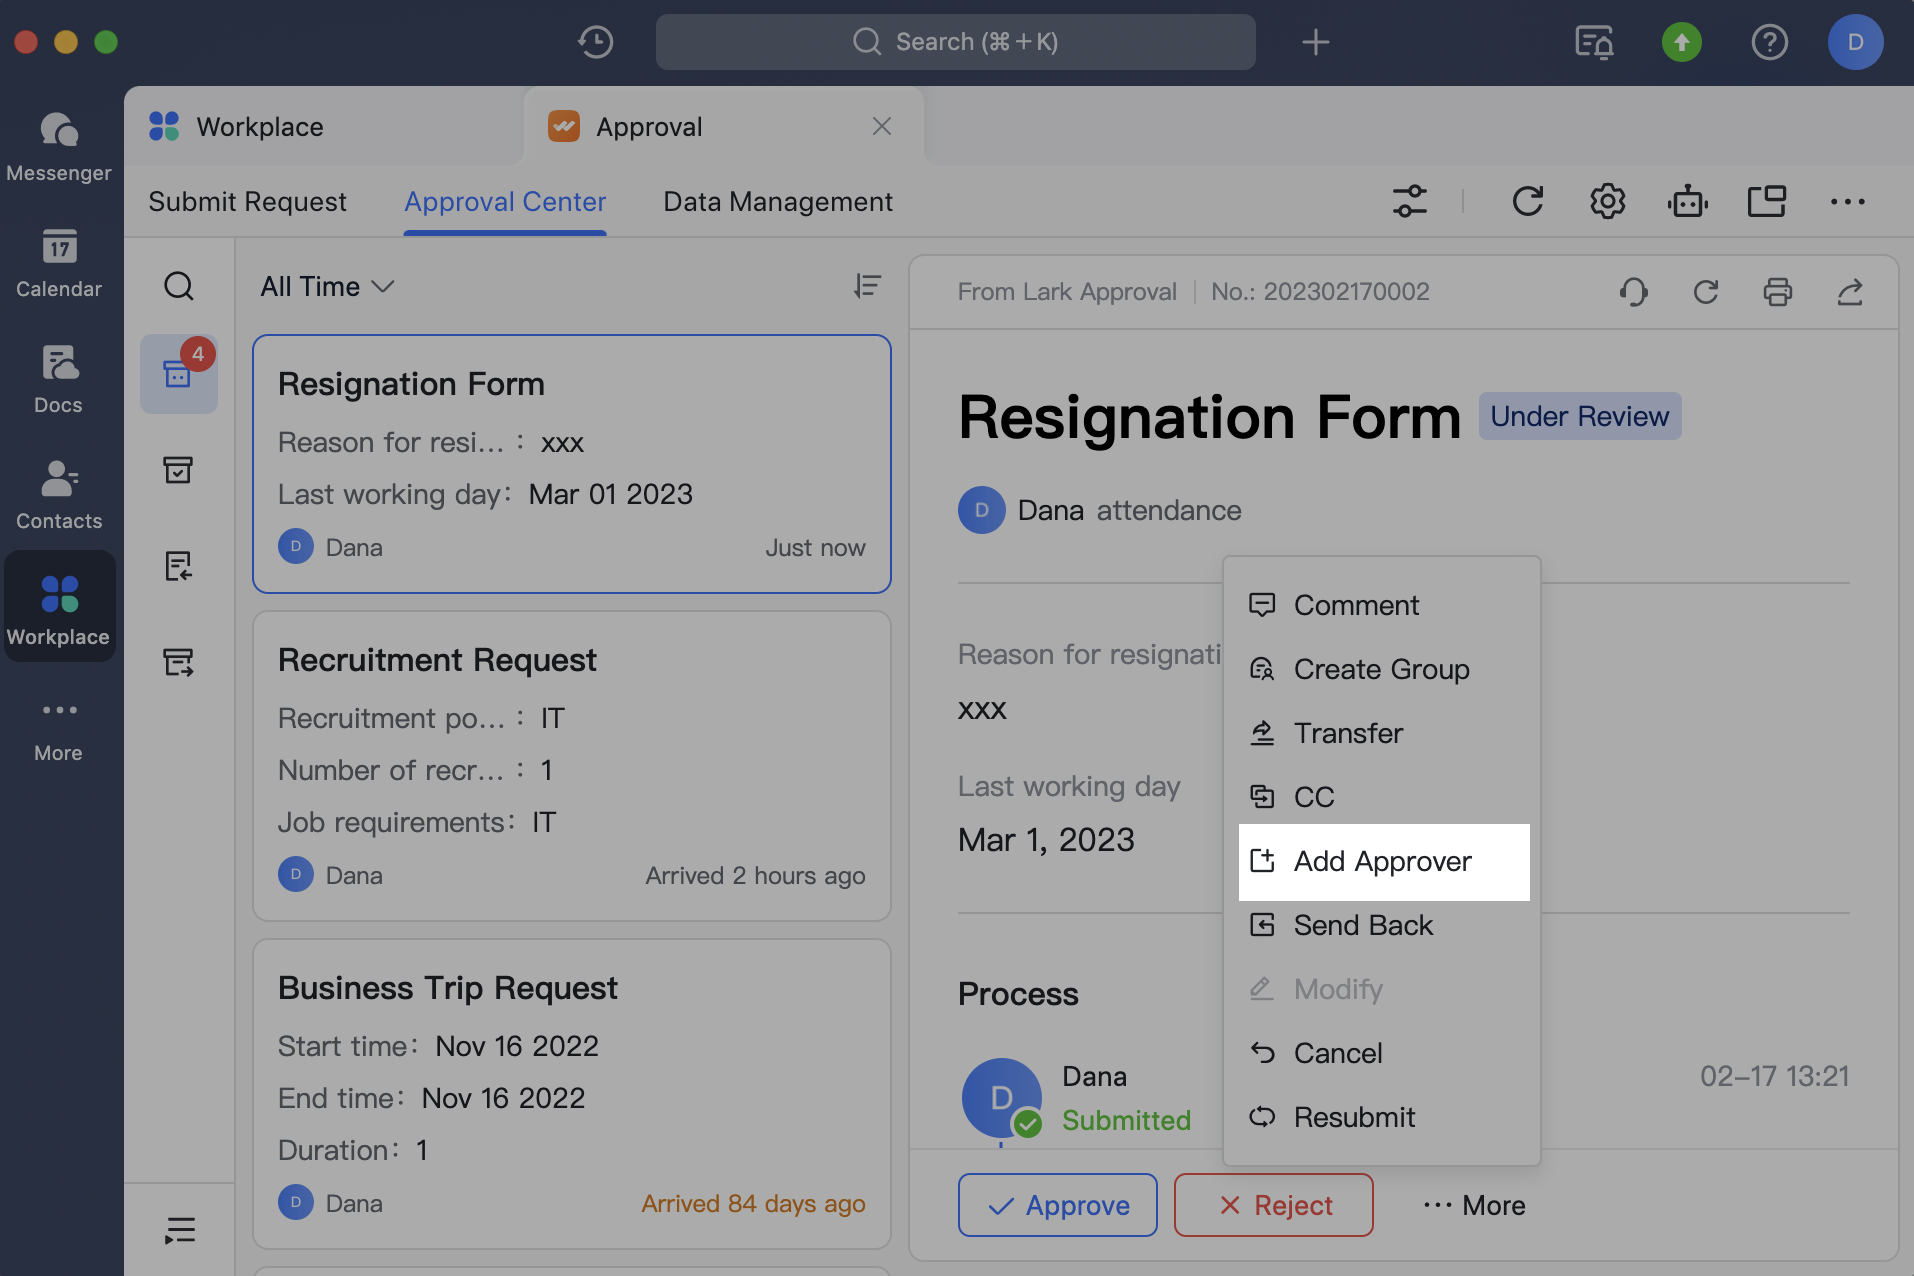Select the sent approvals icon
The width and height of the screenshot is (1914, 1276).
pyautogui.click(x=179, y=661)
